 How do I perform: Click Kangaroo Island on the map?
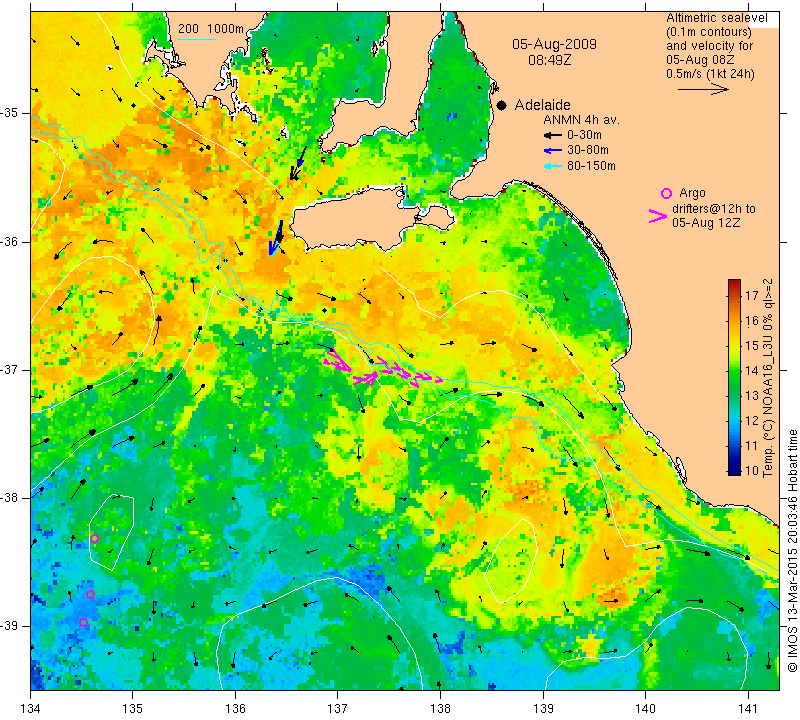click(357, 219)
